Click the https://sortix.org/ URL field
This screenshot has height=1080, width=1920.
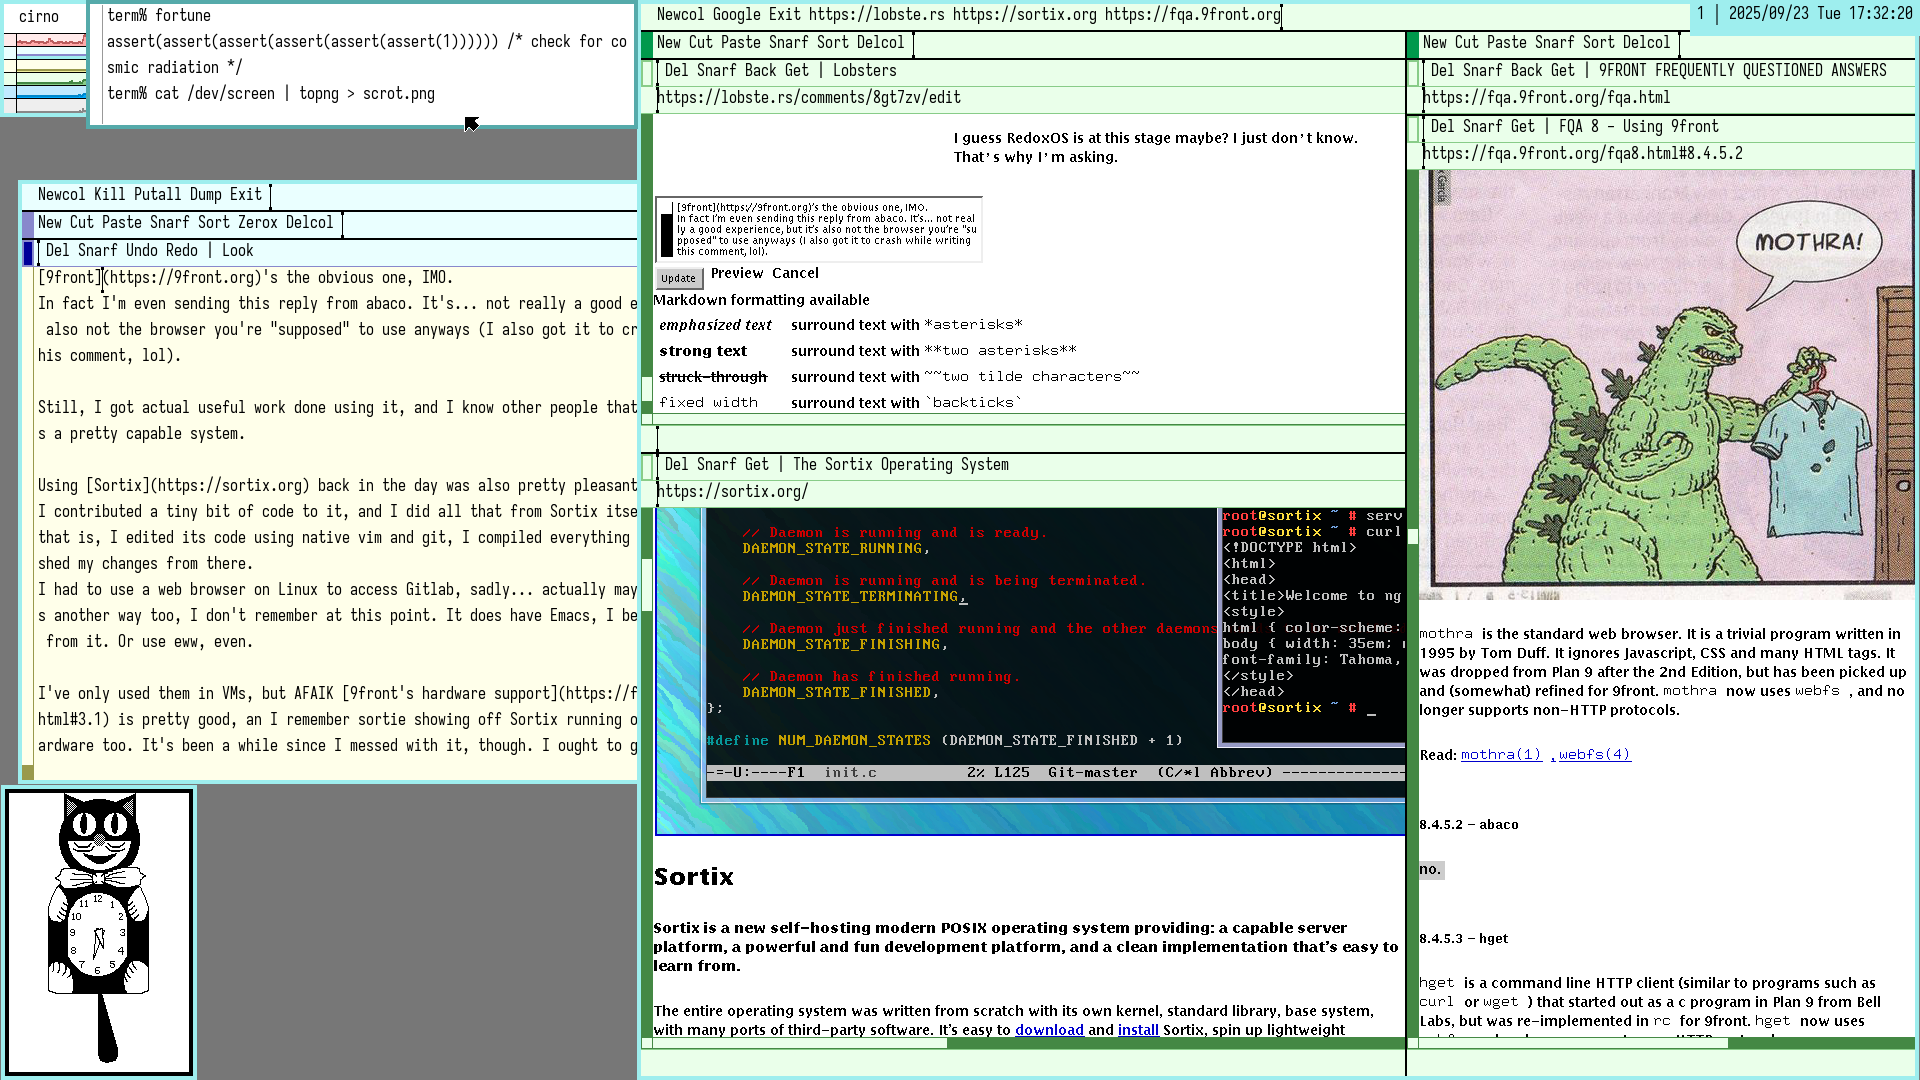tap(733, 492)
